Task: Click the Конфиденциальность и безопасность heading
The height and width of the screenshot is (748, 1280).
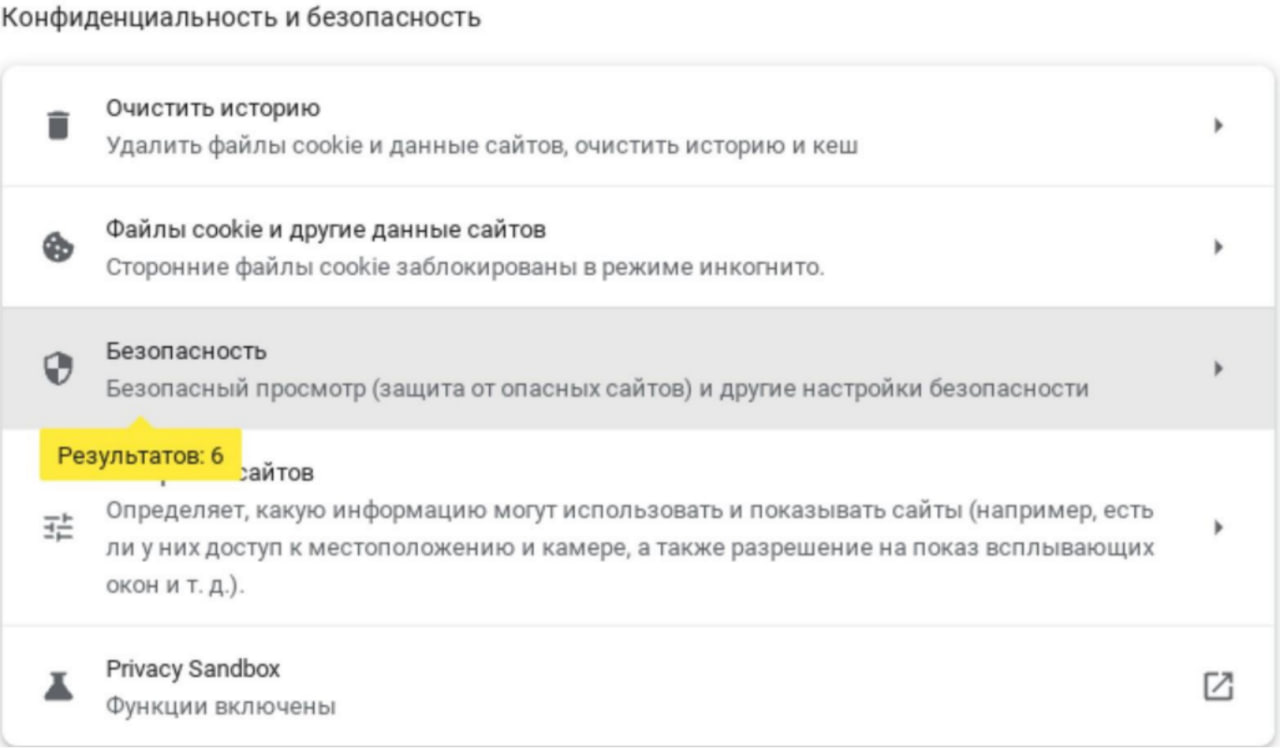Action: click(x=242, y=18)
